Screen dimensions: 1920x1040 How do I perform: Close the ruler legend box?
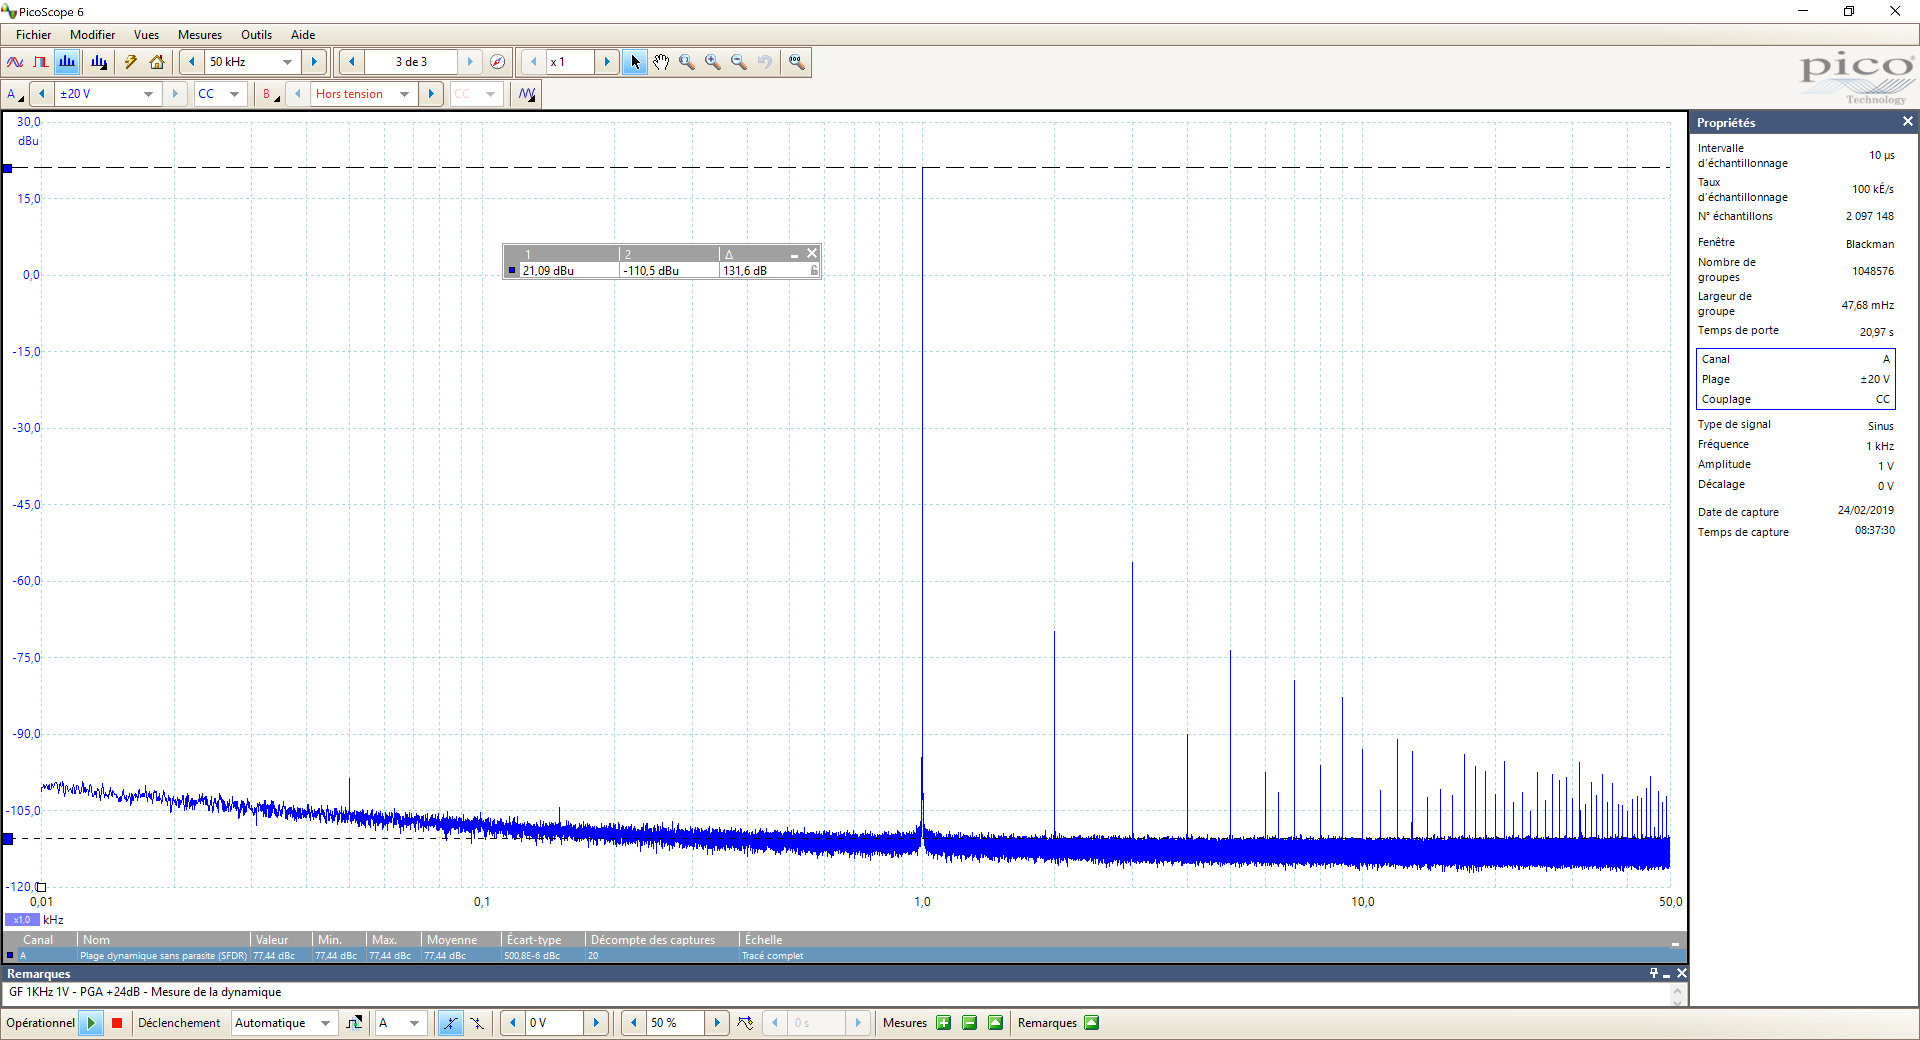812,254
